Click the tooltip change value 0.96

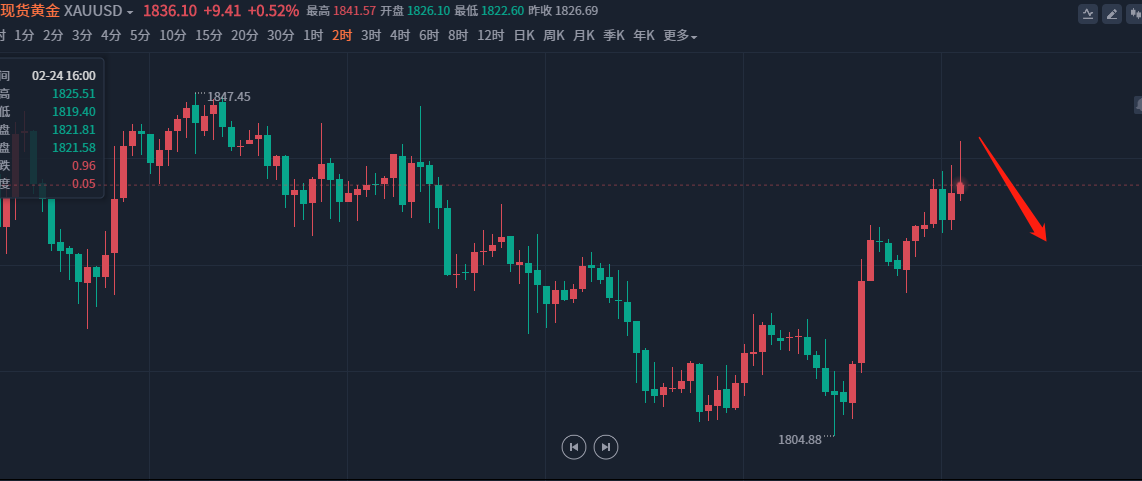coord(84,165)
